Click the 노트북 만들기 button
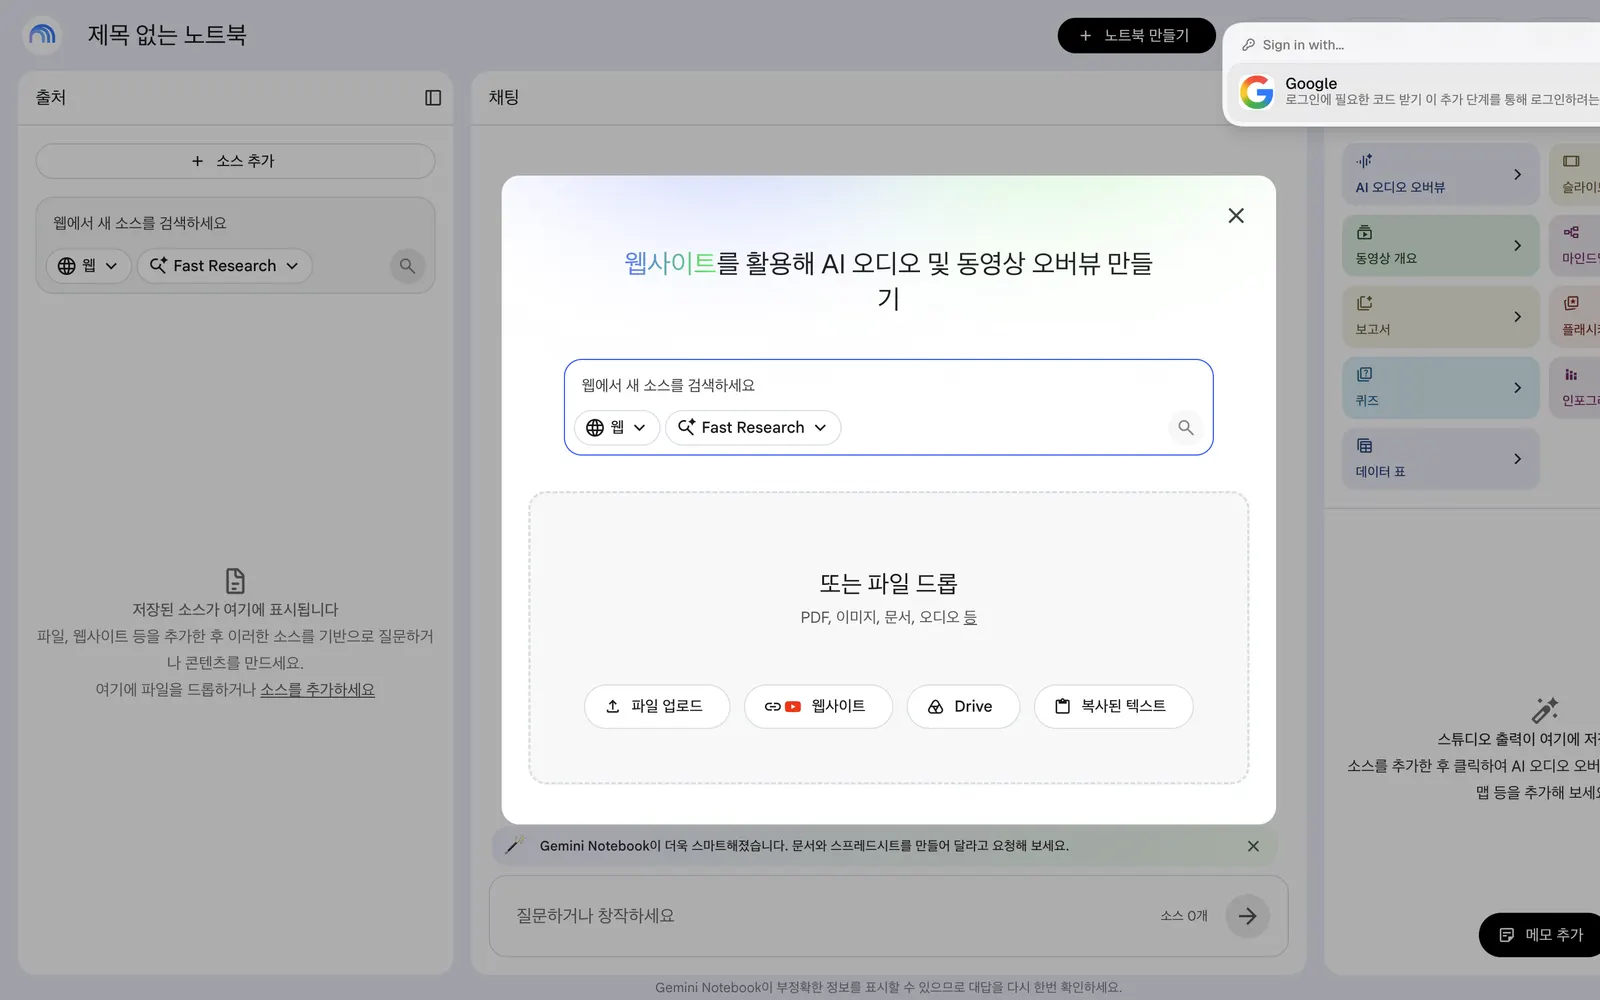This screenshot has height=1000, width=1600. click(1136, 36)
